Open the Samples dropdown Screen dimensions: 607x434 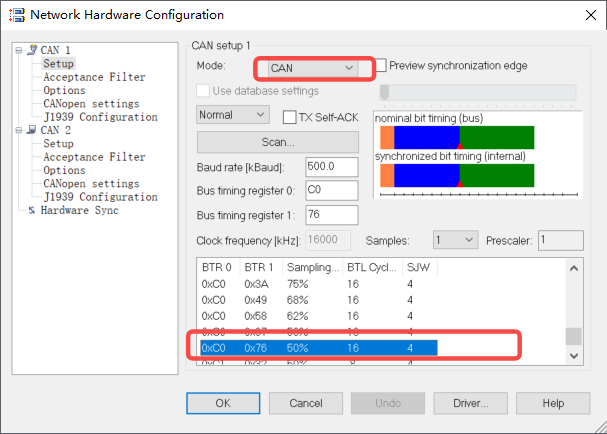455,240
